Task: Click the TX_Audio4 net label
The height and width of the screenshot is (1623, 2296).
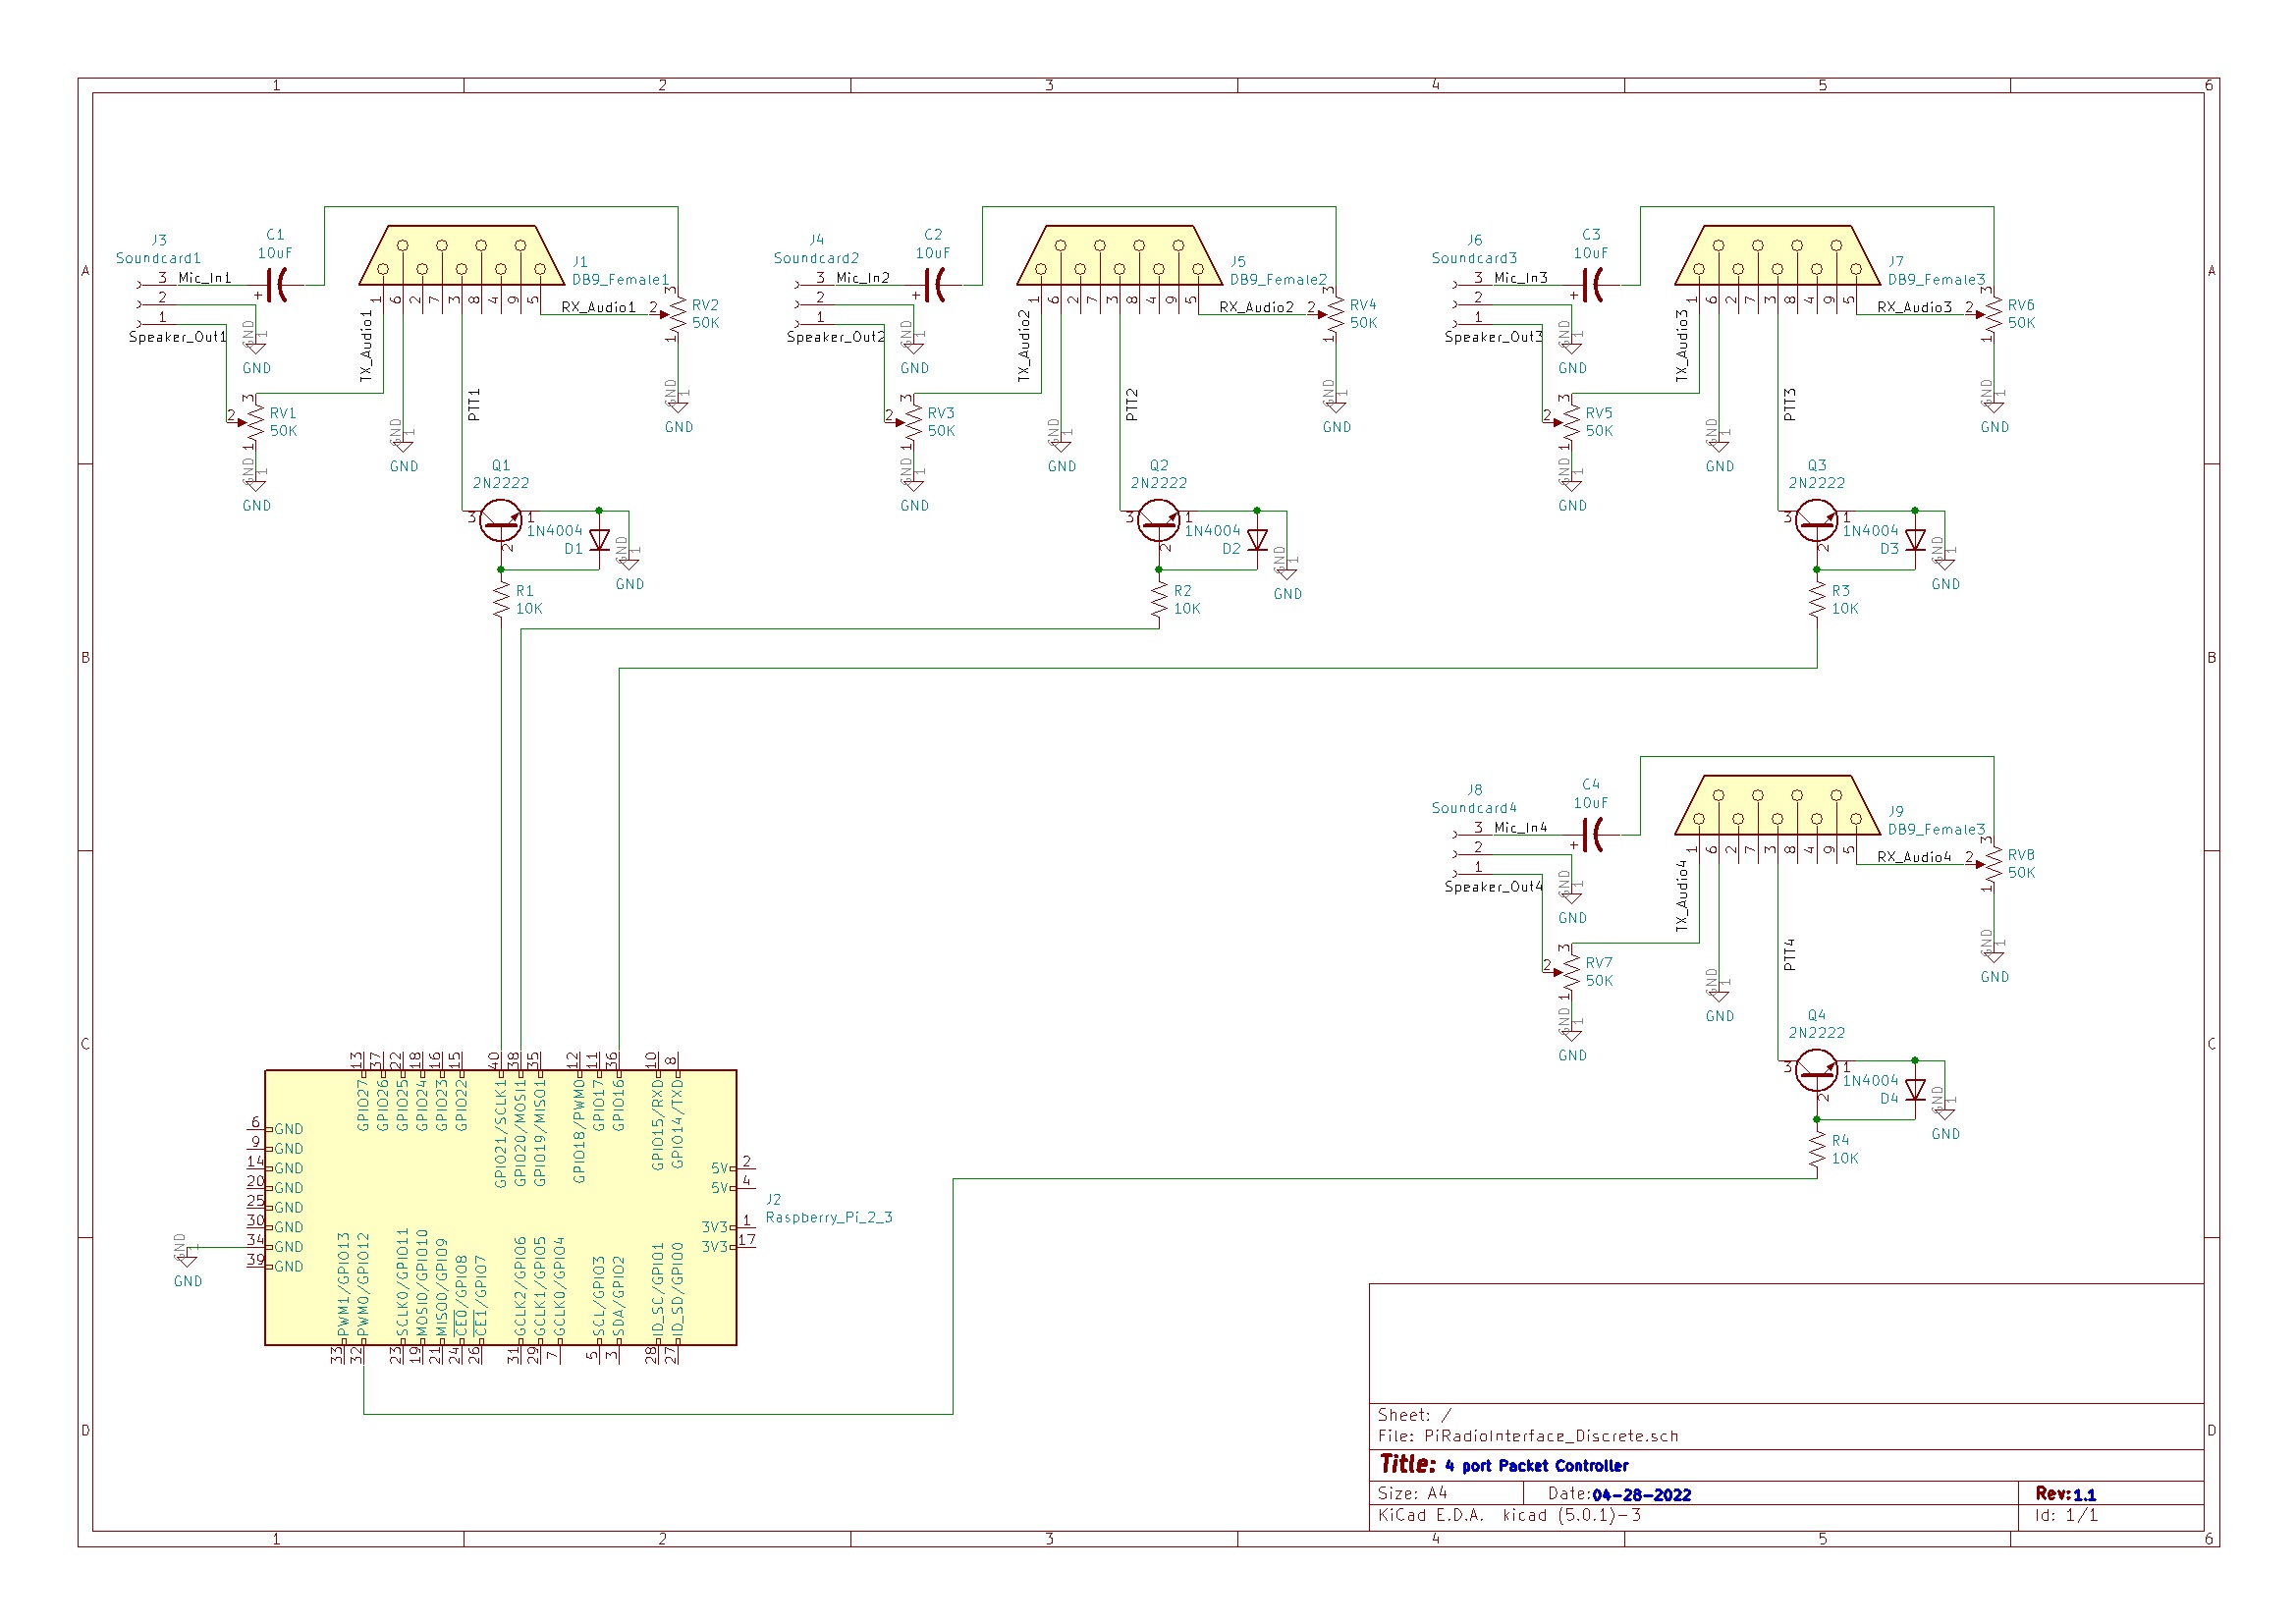Action: point(1682,896)
